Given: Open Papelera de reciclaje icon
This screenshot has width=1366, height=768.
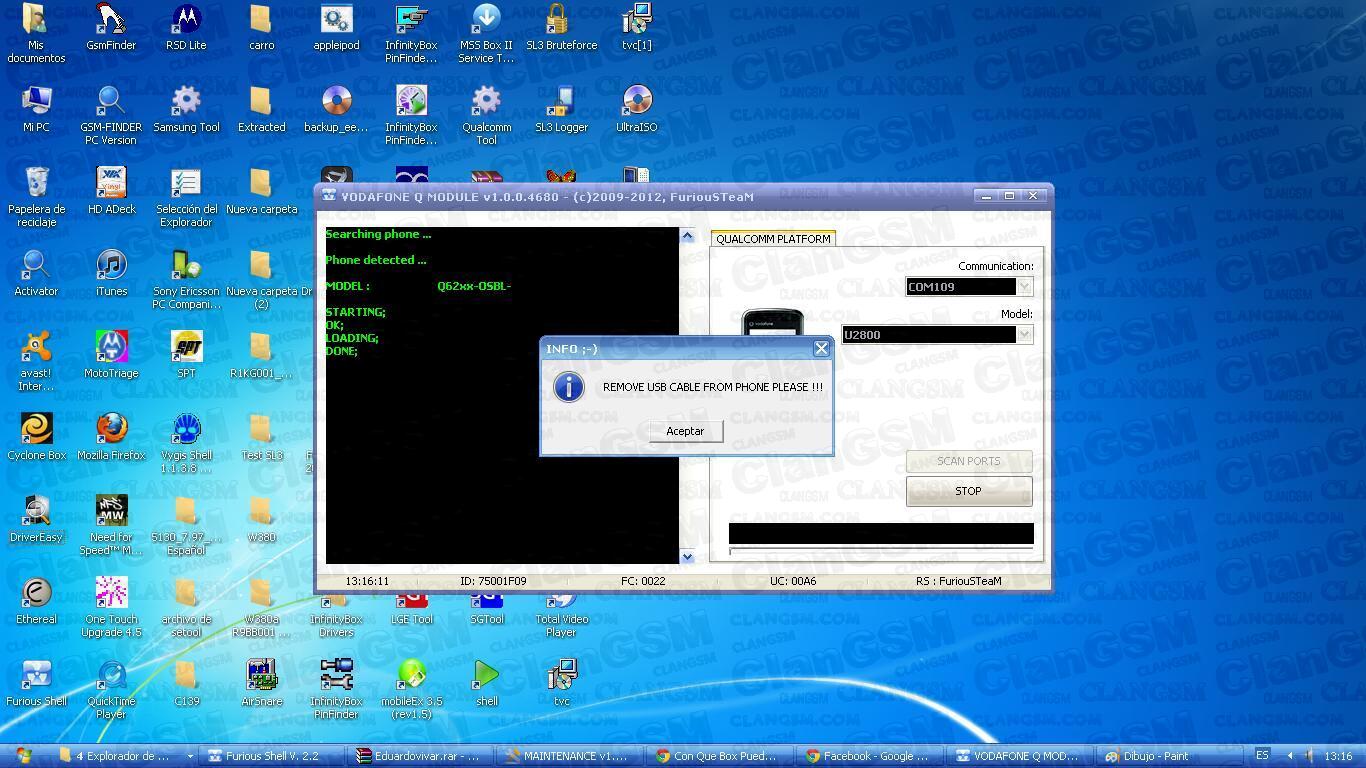Looking at the screenshot, I should coord(36,197).
